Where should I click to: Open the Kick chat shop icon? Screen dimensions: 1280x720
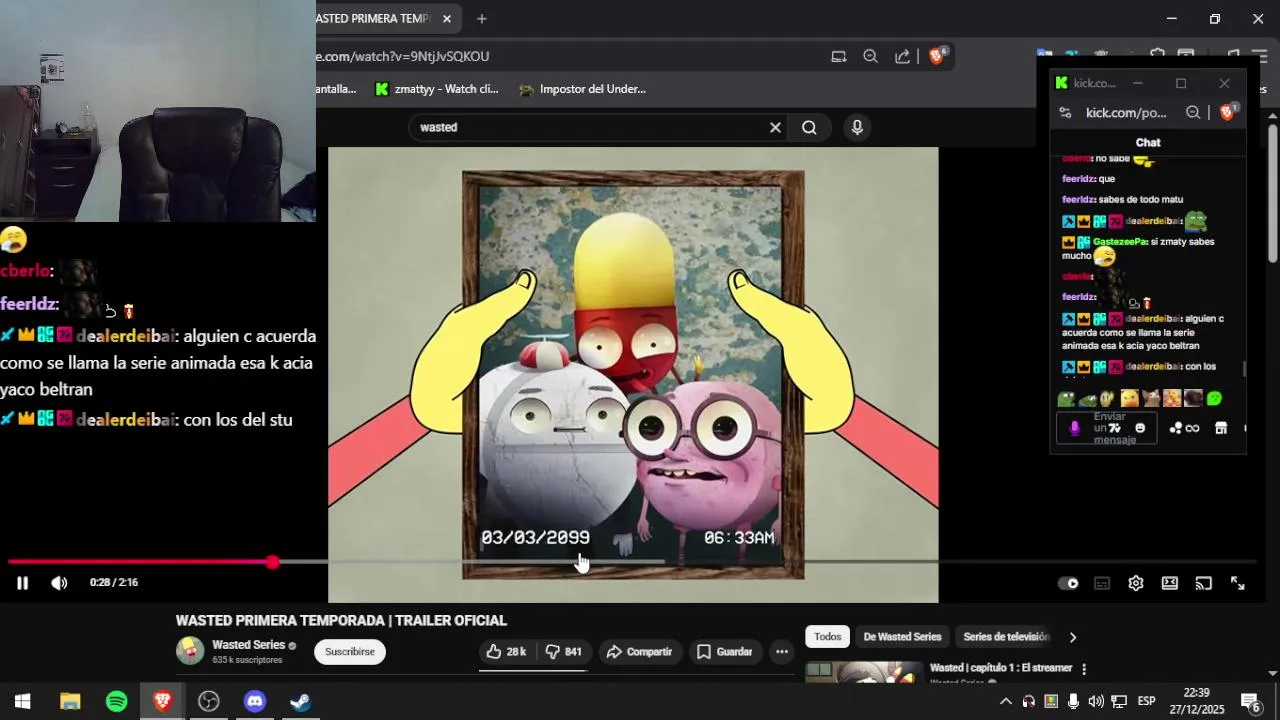[x=1221, y=428]
